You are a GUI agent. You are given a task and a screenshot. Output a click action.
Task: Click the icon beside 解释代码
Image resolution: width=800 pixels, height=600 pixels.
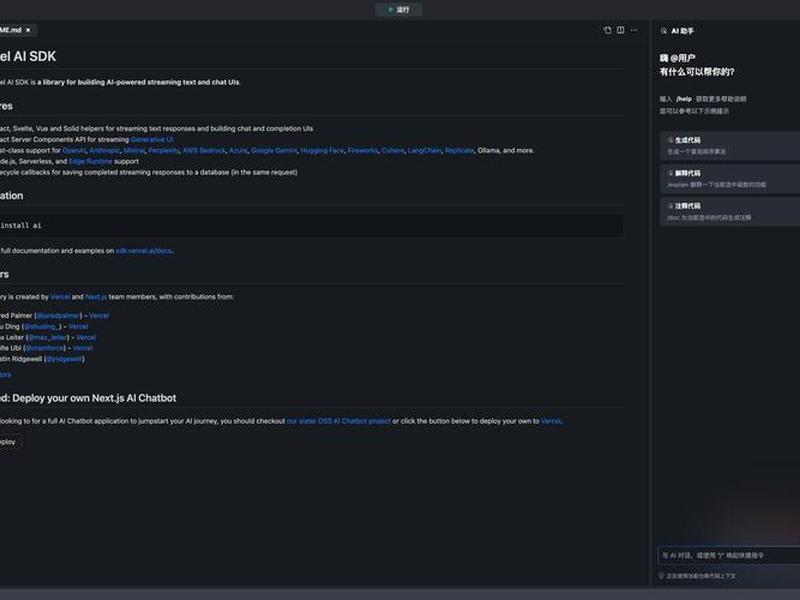(670, 173)
